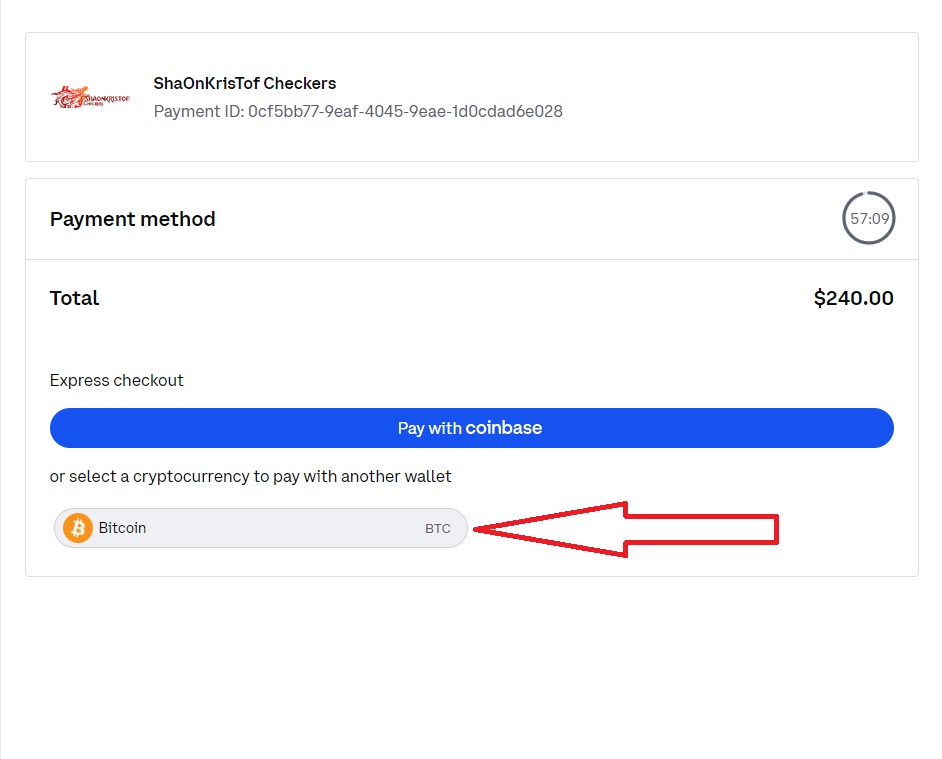
Task: Select Bitcoin as the payment cryptocurrency
Action: tap(260, 528)
